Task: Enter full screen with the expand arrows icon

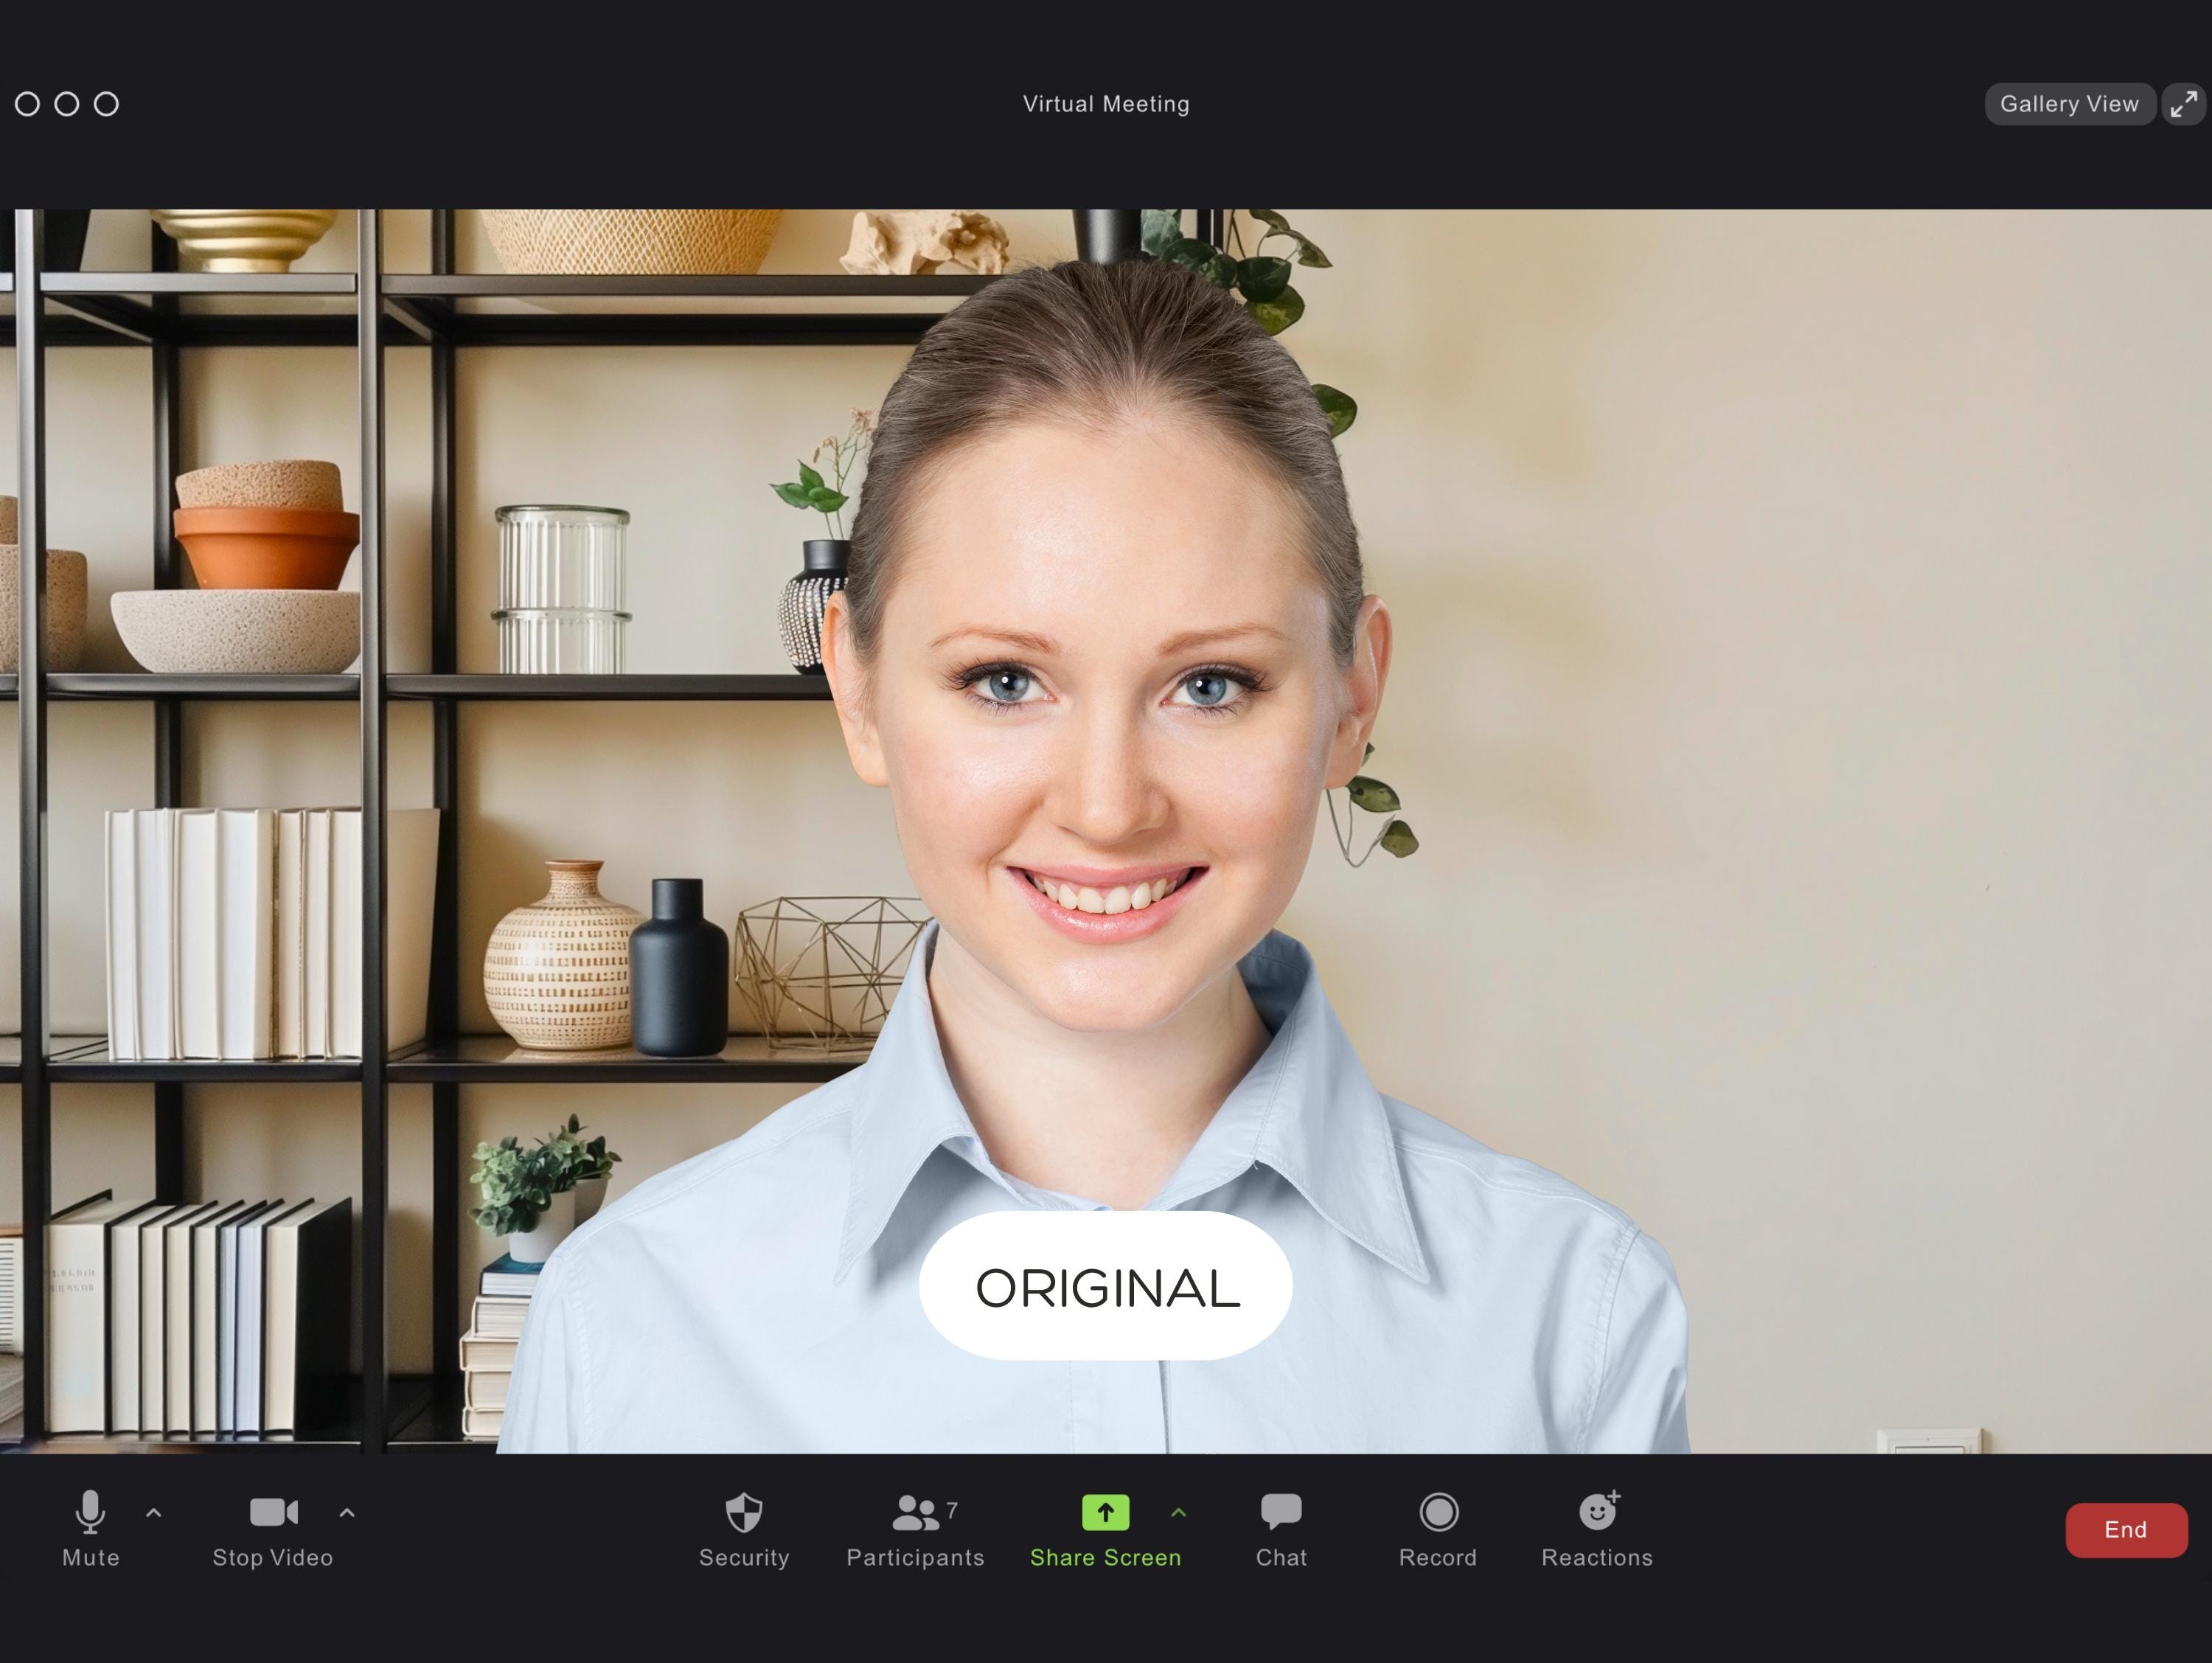Action: (x=2184, y=104)
